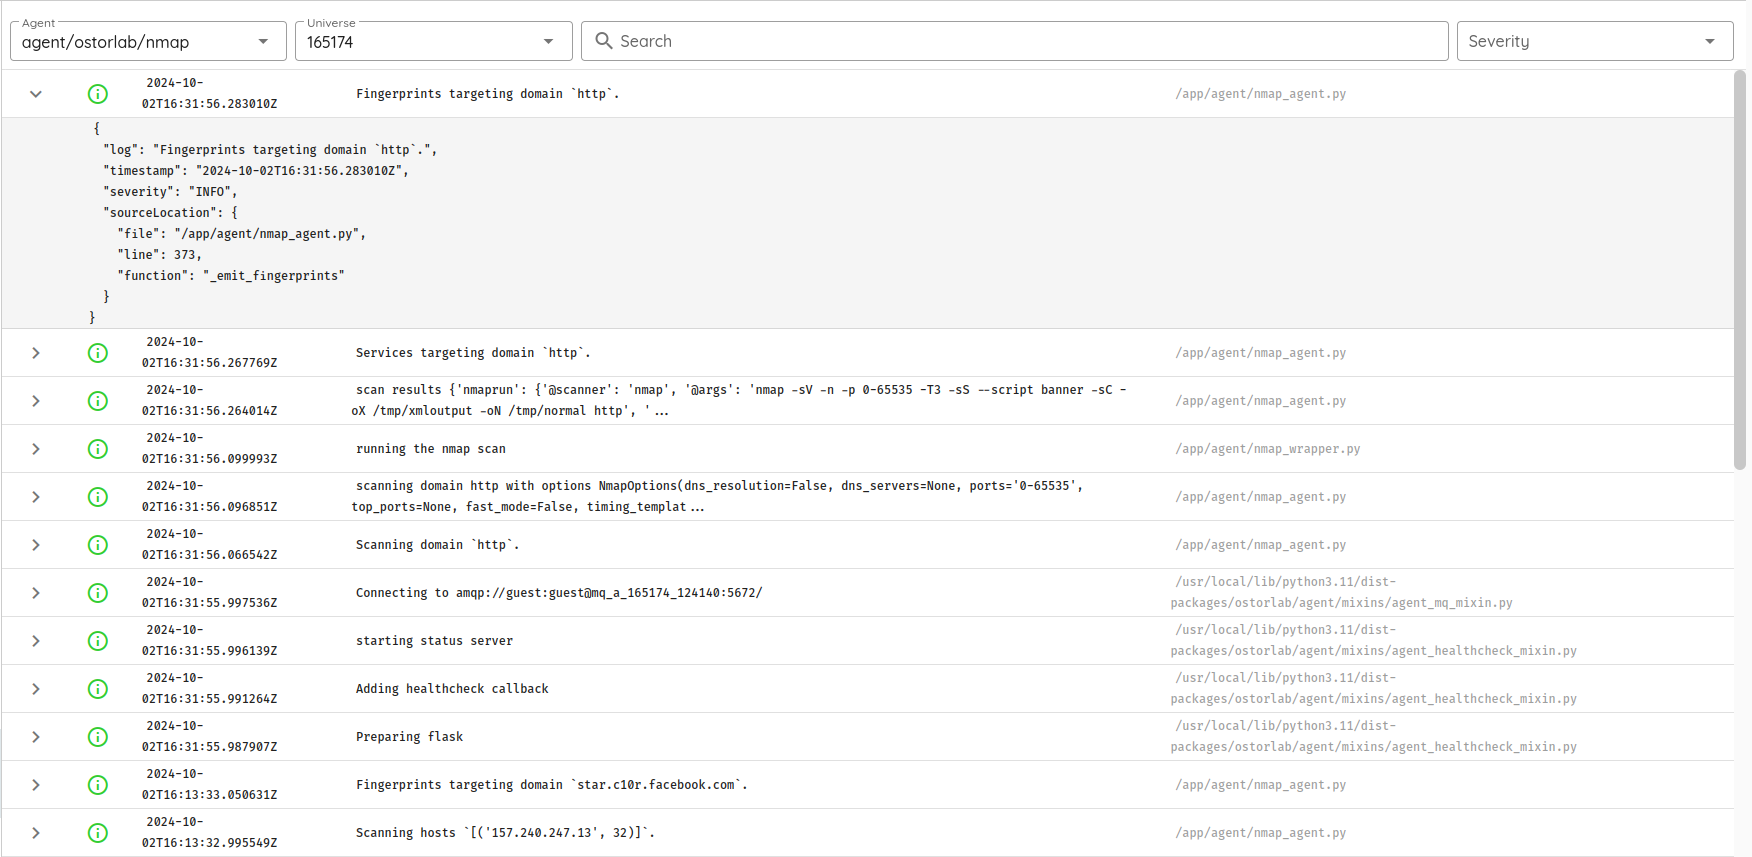Screen dimensions: 1752x857
Task: Click the scan results nmaprun message text
Action: pyautogui.click(x=739, y=401)
